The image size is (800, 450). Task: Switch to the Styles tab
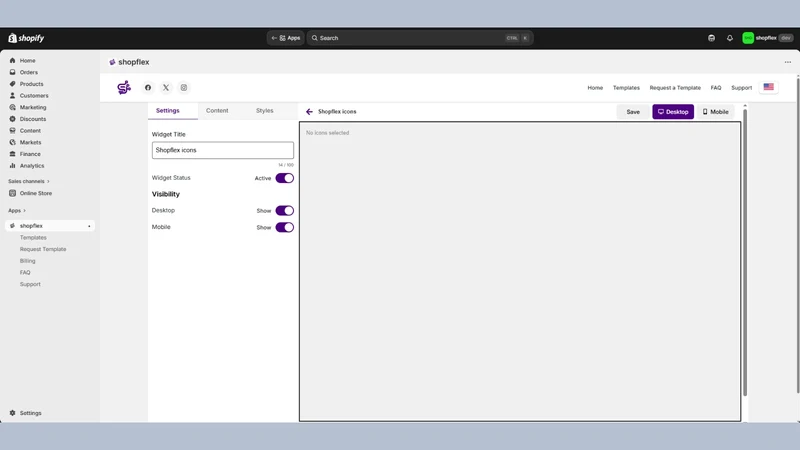click(x=264, y=111)
